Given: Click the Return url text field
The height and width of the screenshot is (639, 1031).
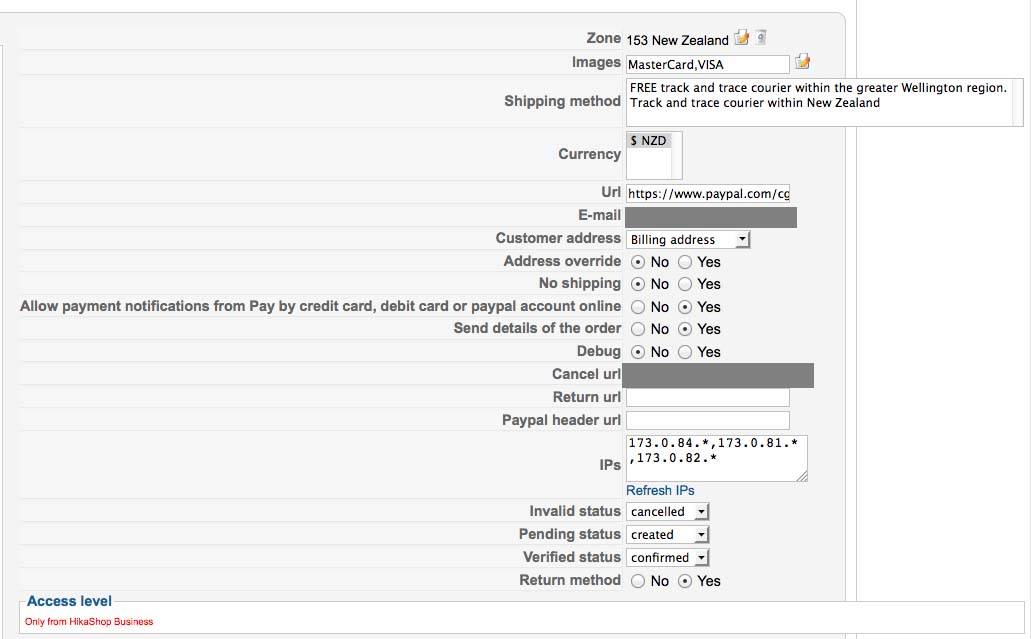Looking at the screenshot, I should coord(707,397).
